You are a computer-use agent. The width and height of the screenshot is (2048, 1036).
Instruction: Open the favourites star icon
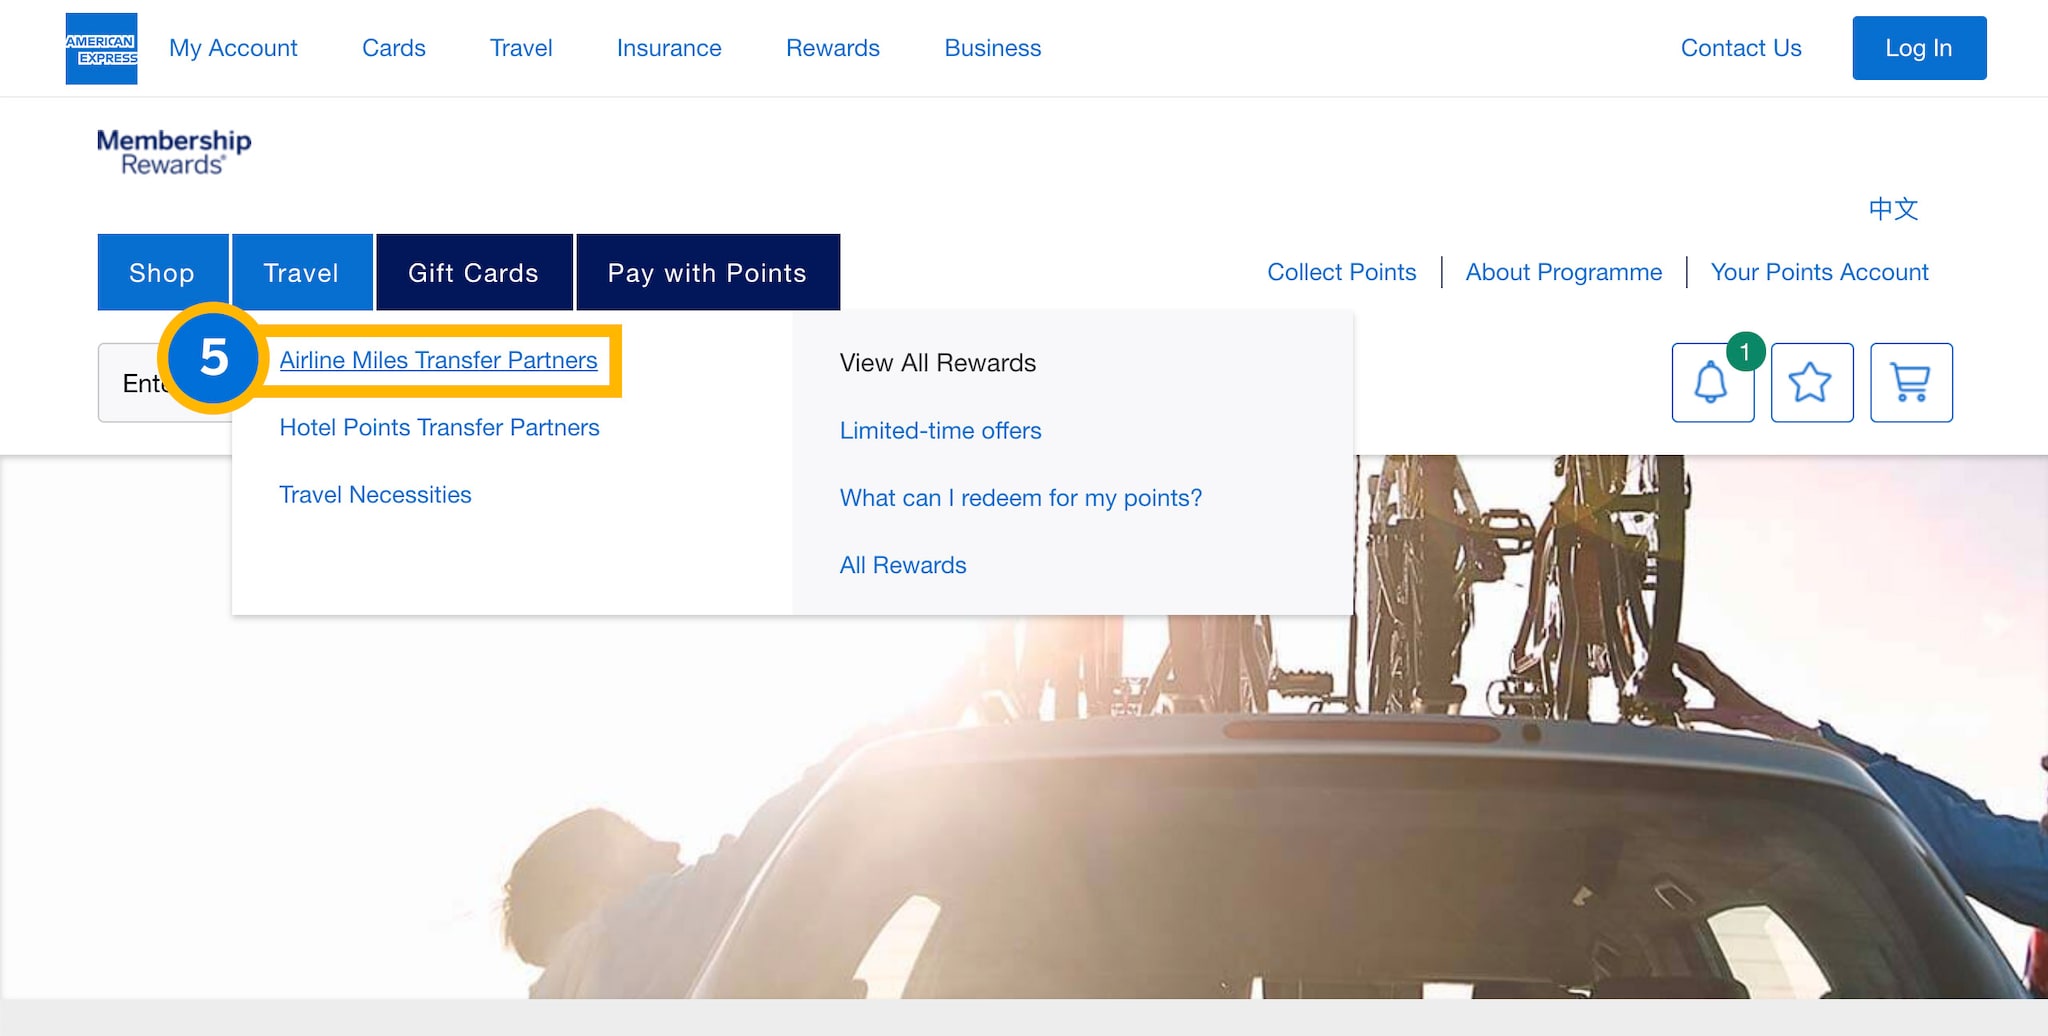click(1811, 383)
